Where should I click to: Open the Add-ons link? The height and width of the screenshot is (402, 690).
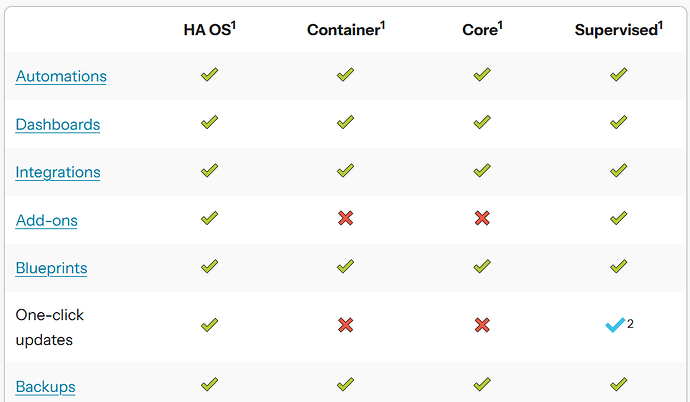(46, 220)
